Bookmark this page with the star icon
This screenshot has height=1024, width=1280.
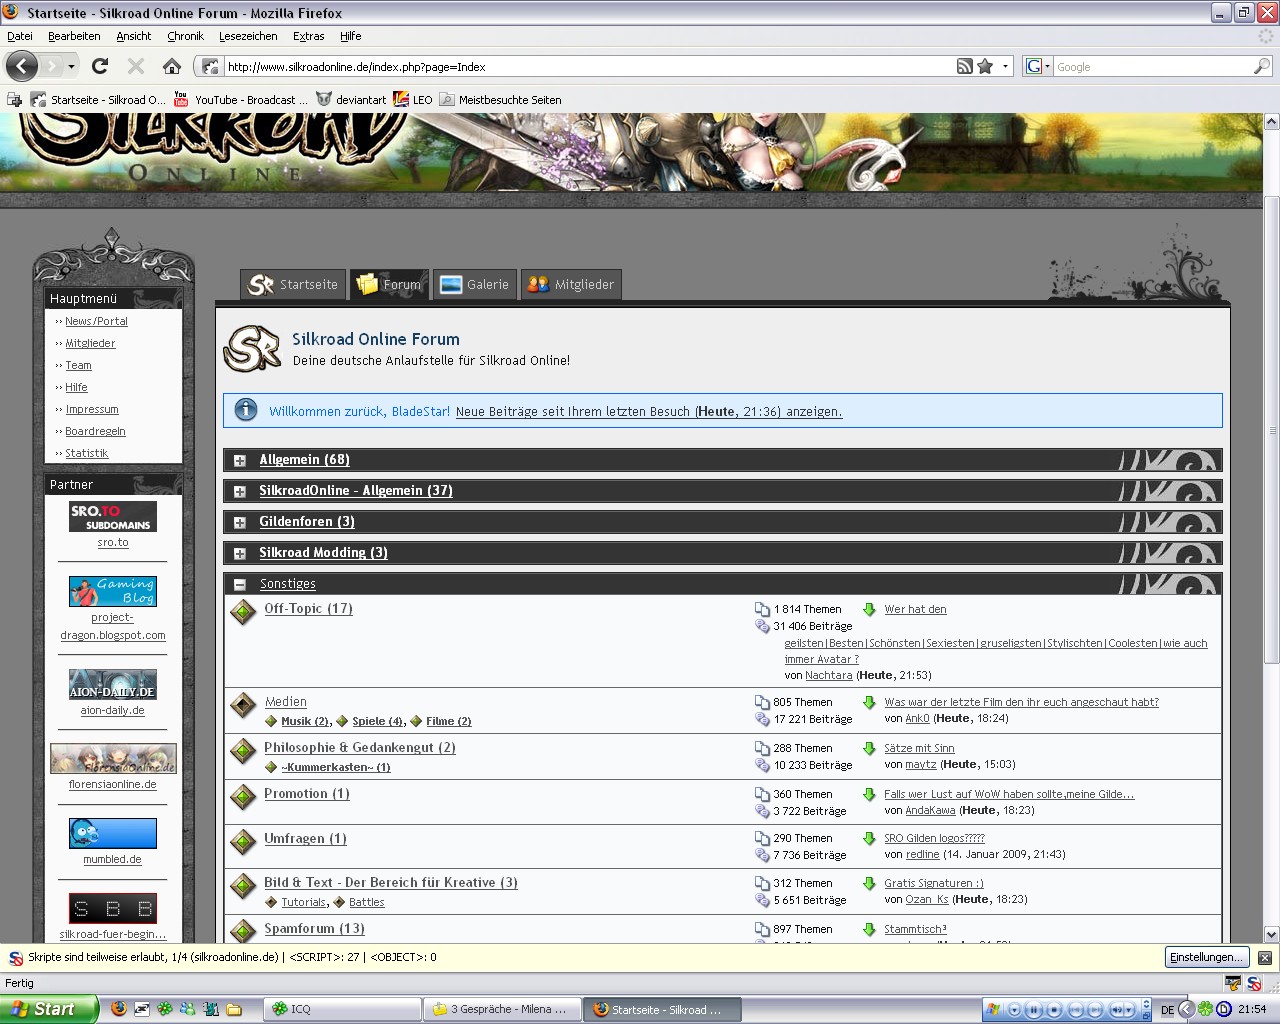985,66
